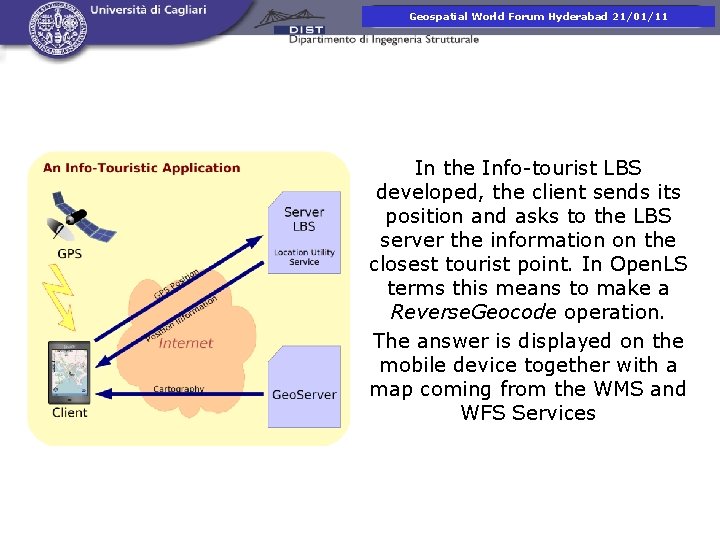Viewport: 720px width, 540px height.
Task: Click Dipartimento di Ingegneria Strutturale text
Action: [x=384, y=39]
